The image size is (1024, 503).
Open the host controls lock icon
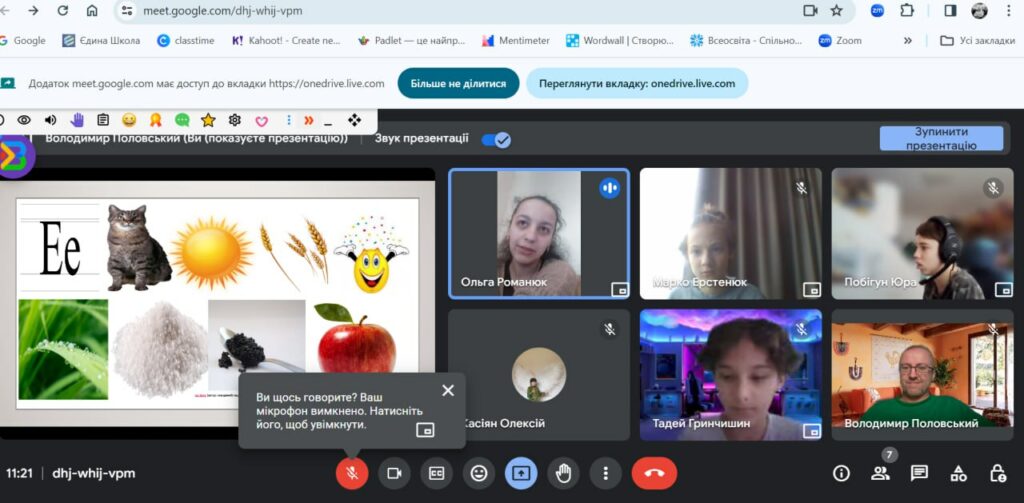997,473
